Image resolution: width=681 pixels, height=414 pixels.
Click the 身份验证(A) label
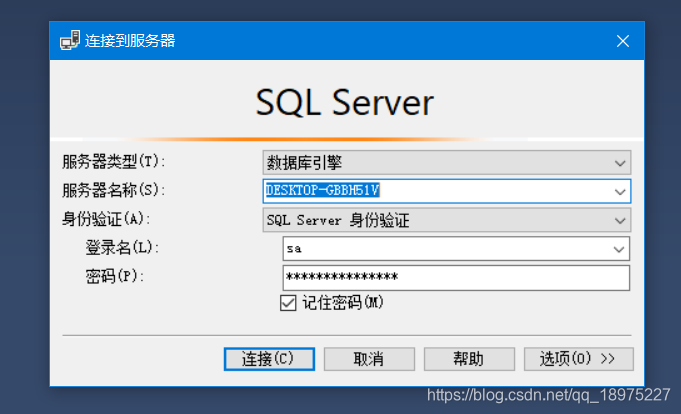coord(106,219)
